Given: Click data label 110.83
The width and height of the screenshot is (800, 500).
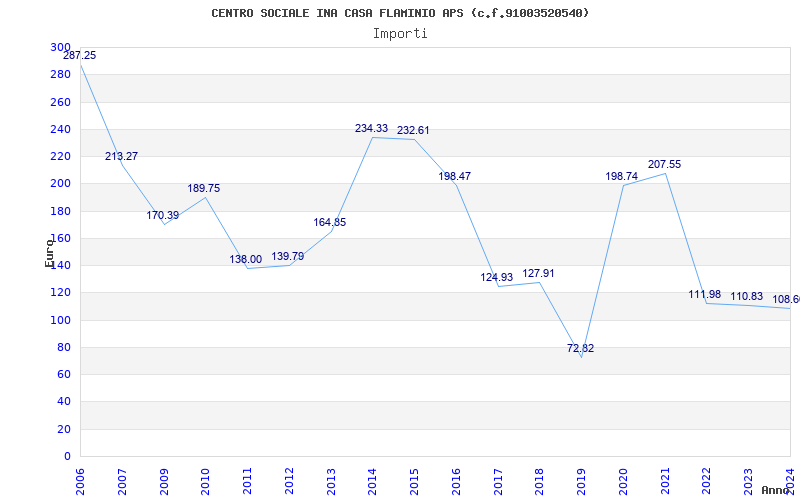Looking at the screenshot, I should click(x=746, y=296).
